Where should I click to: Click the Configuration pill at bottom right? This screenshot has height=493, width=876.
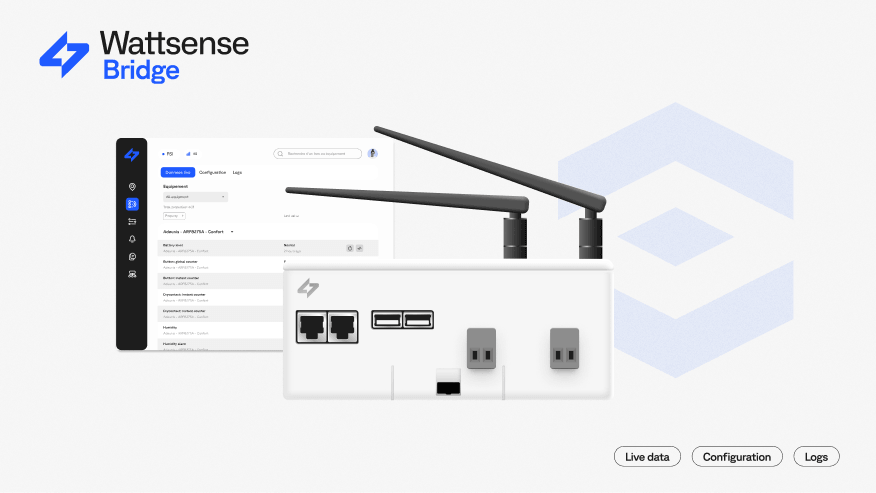point(737,456)
